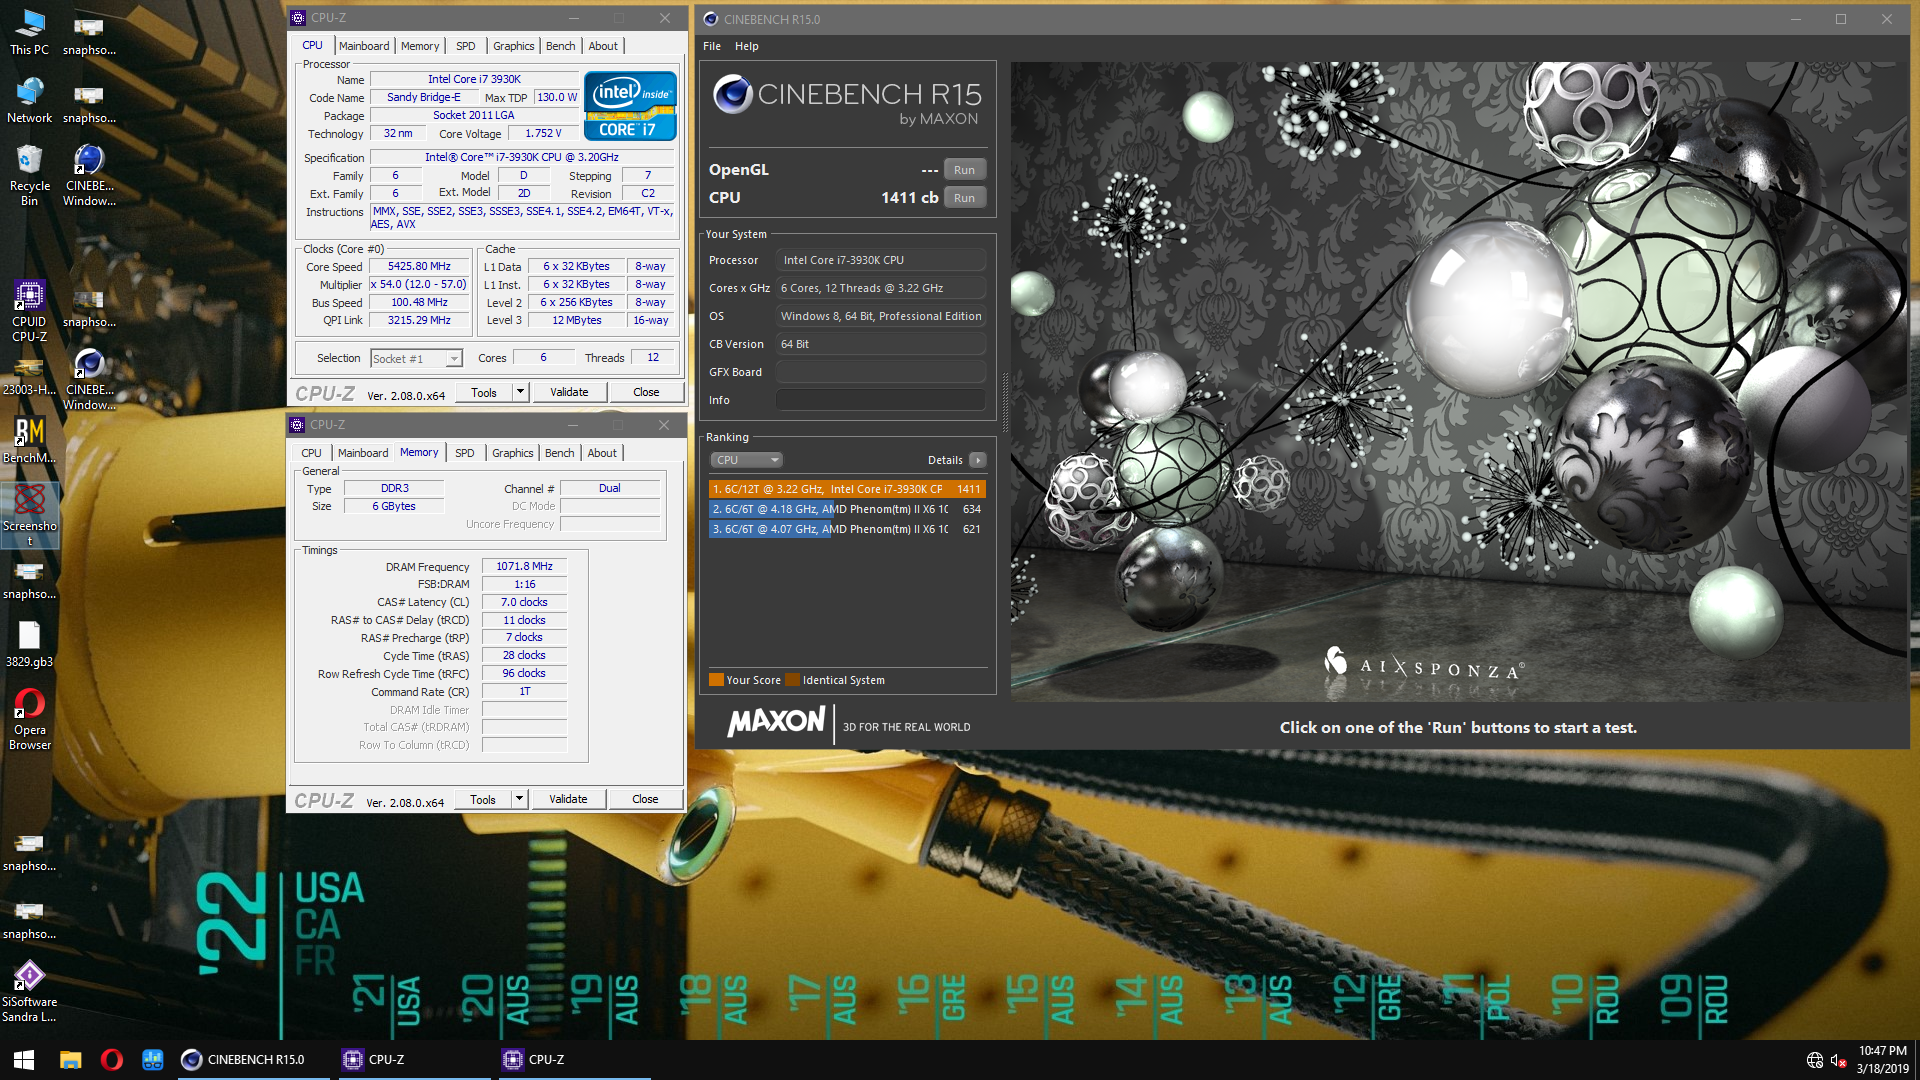Open Bench tab in upper CPU-Z
Image resolution: width=1920 pixels, height=1080 pixels.
tap(561, 46)
